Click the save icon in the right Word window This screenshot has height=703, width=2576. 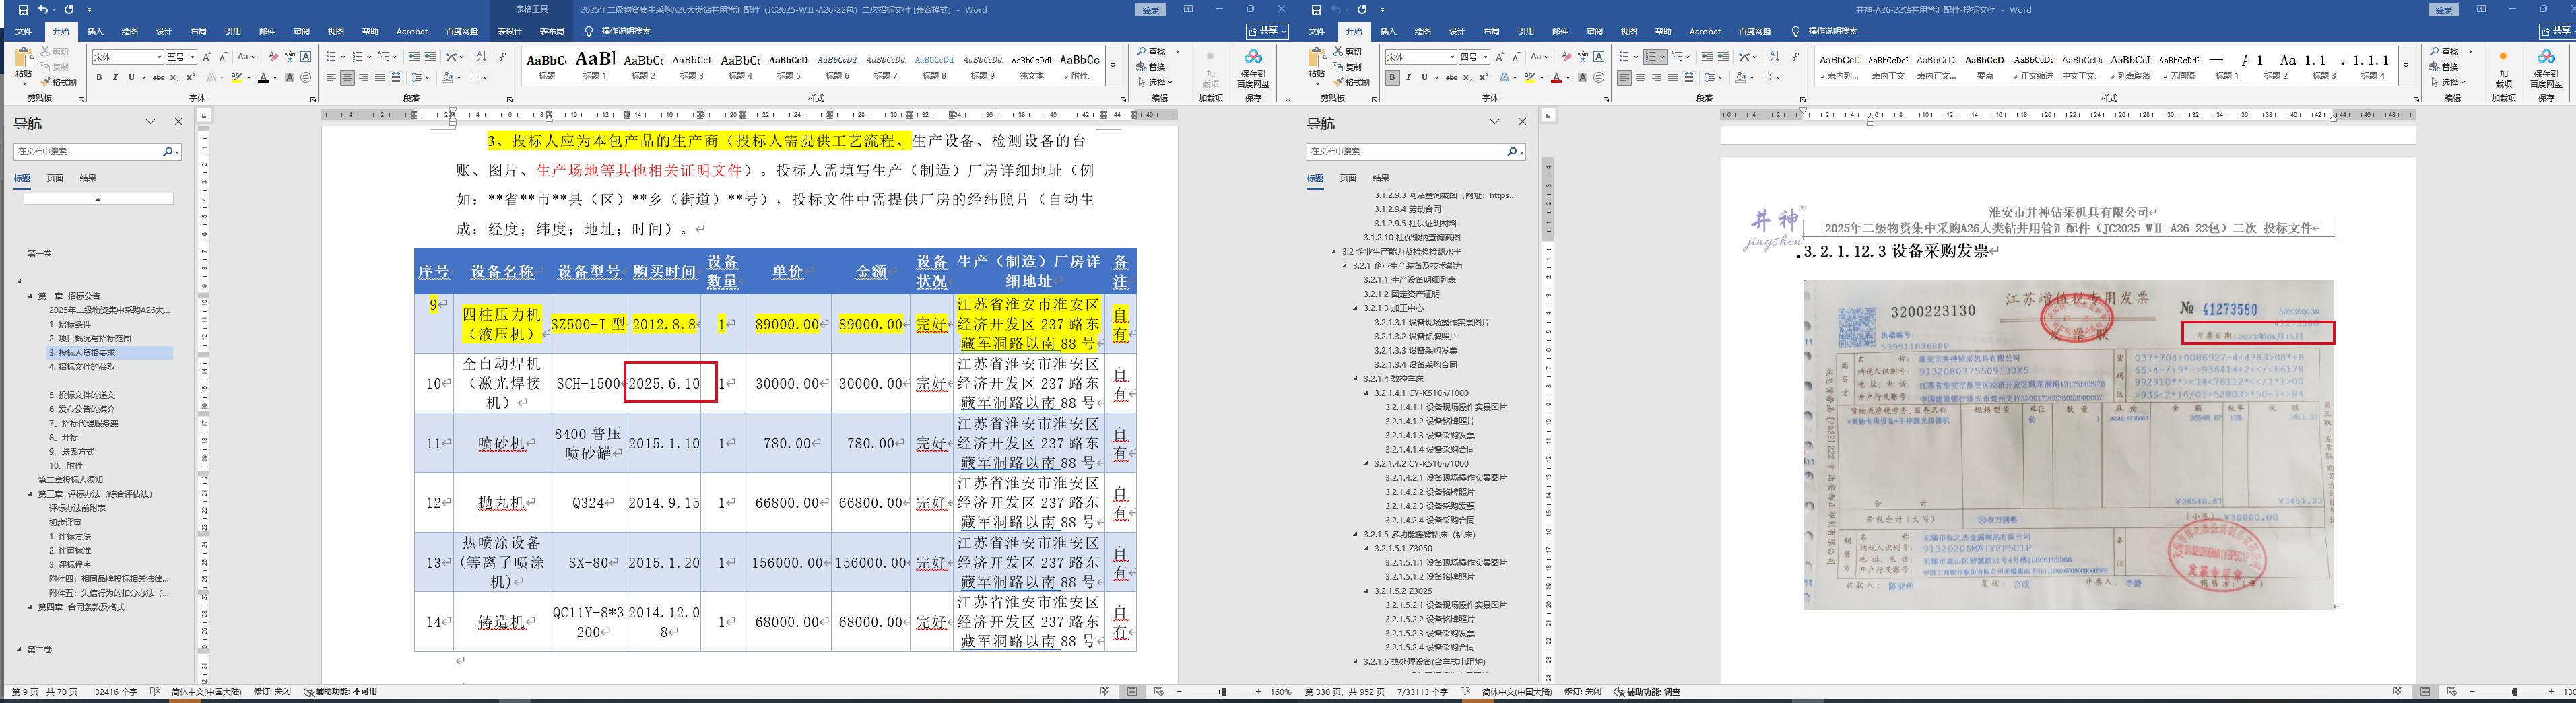pos(1316,10)
